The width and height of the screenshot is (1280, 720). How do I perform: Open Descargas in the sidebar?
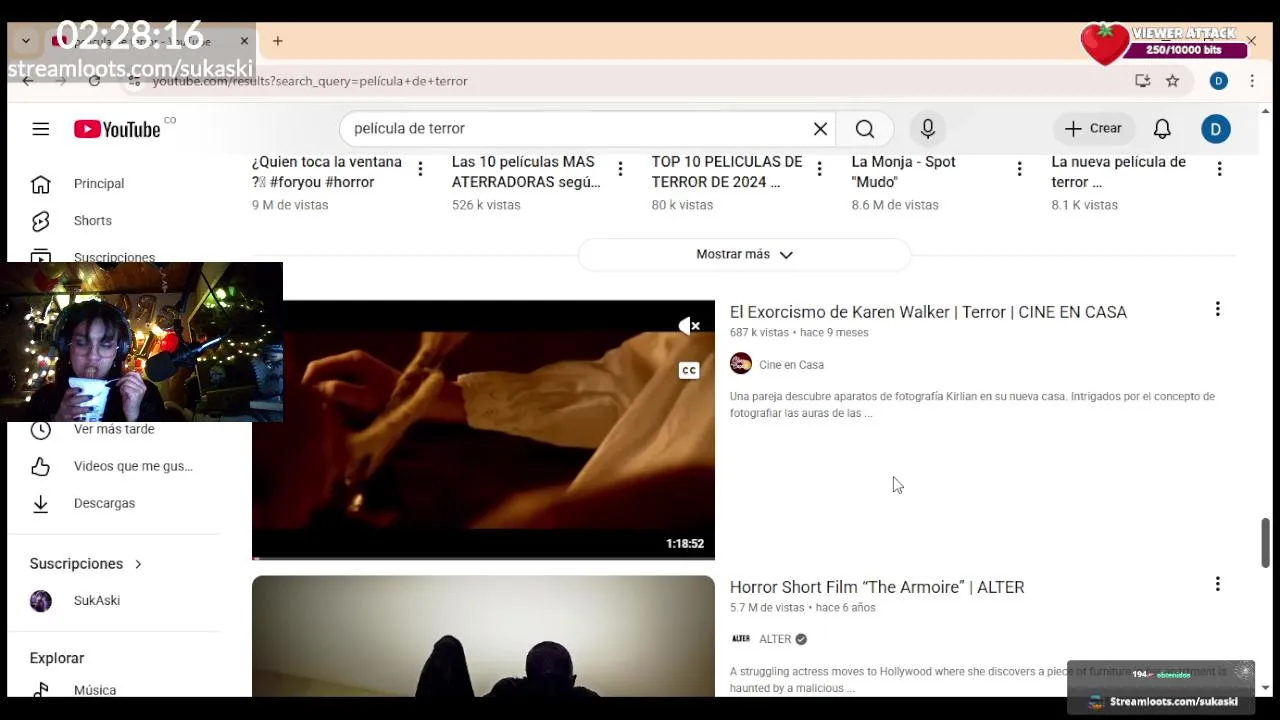[x=104, y=503]
